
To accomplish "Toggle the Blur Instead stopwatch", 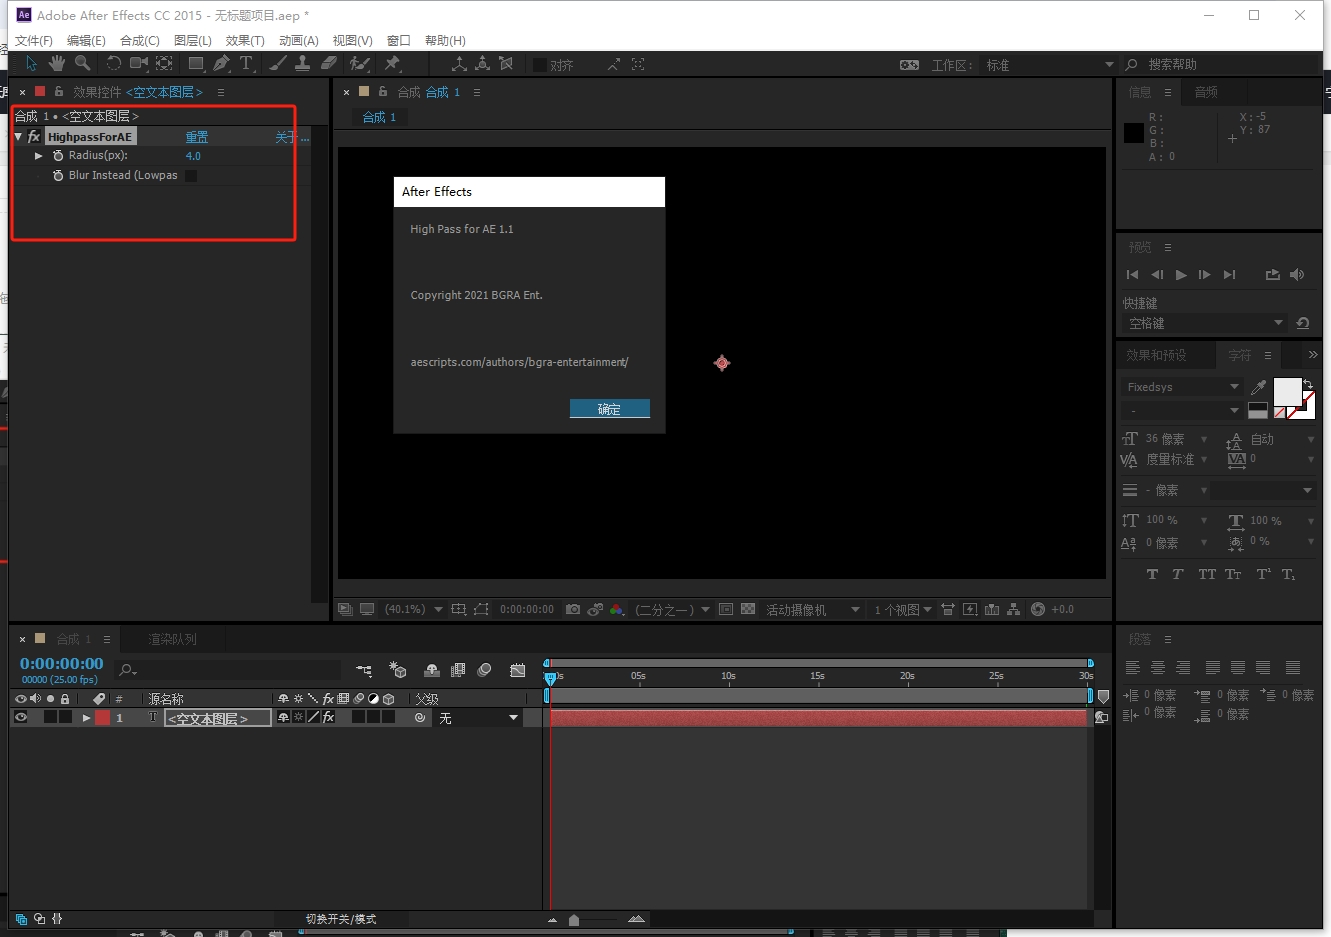I will 58,176.
